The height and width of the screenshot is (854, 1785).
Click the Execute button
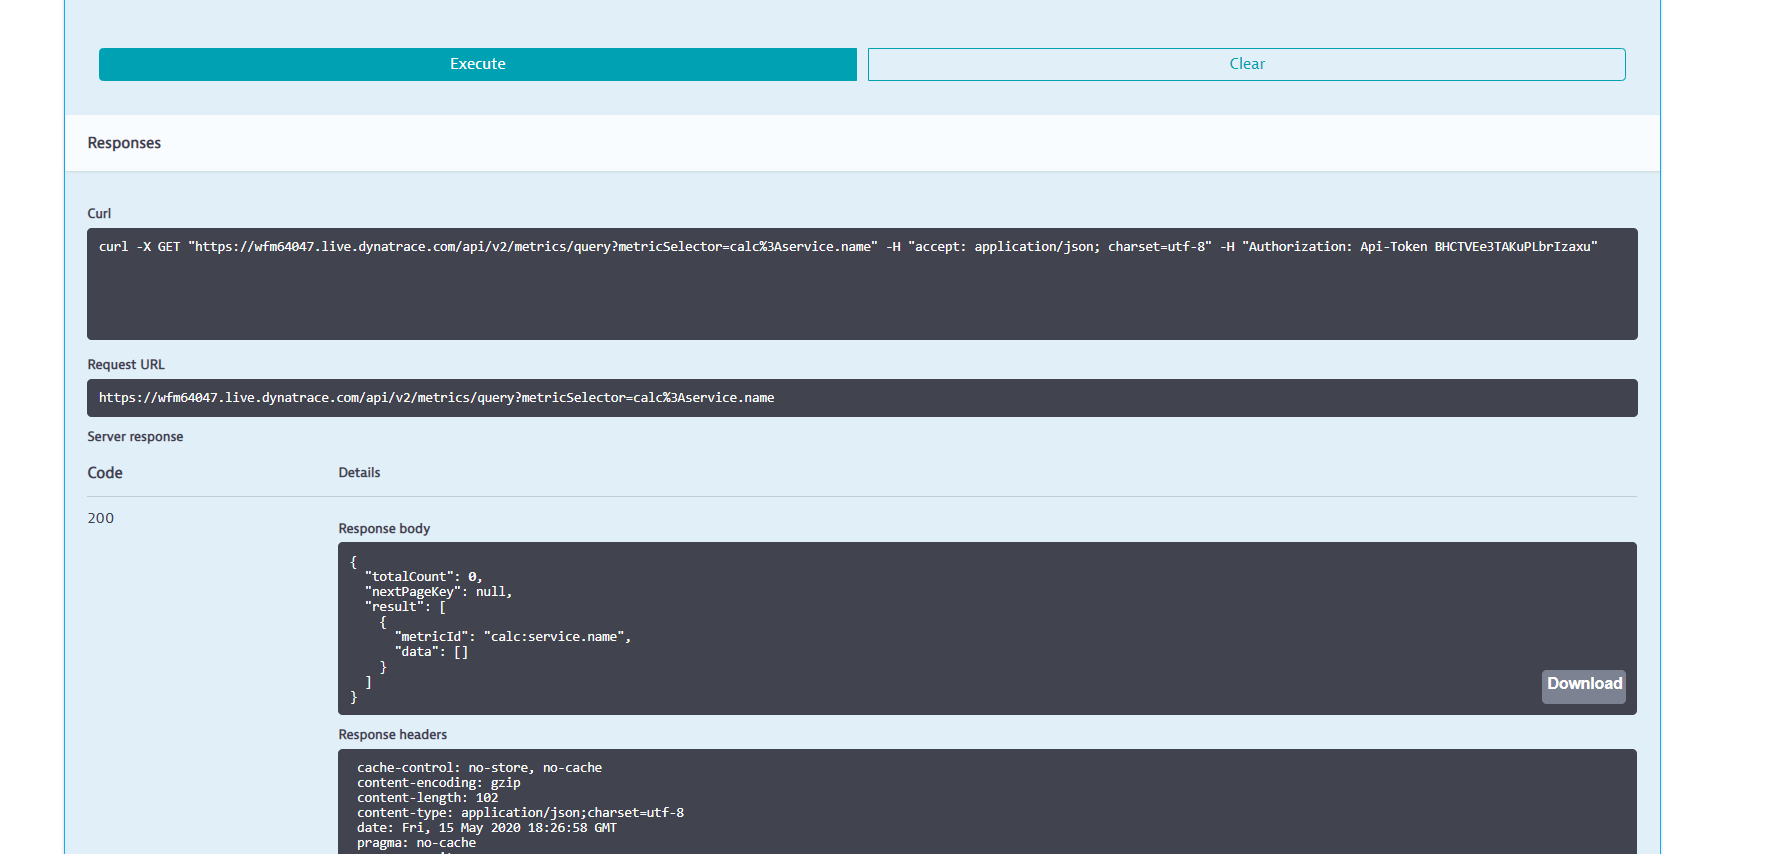[477, 64]
